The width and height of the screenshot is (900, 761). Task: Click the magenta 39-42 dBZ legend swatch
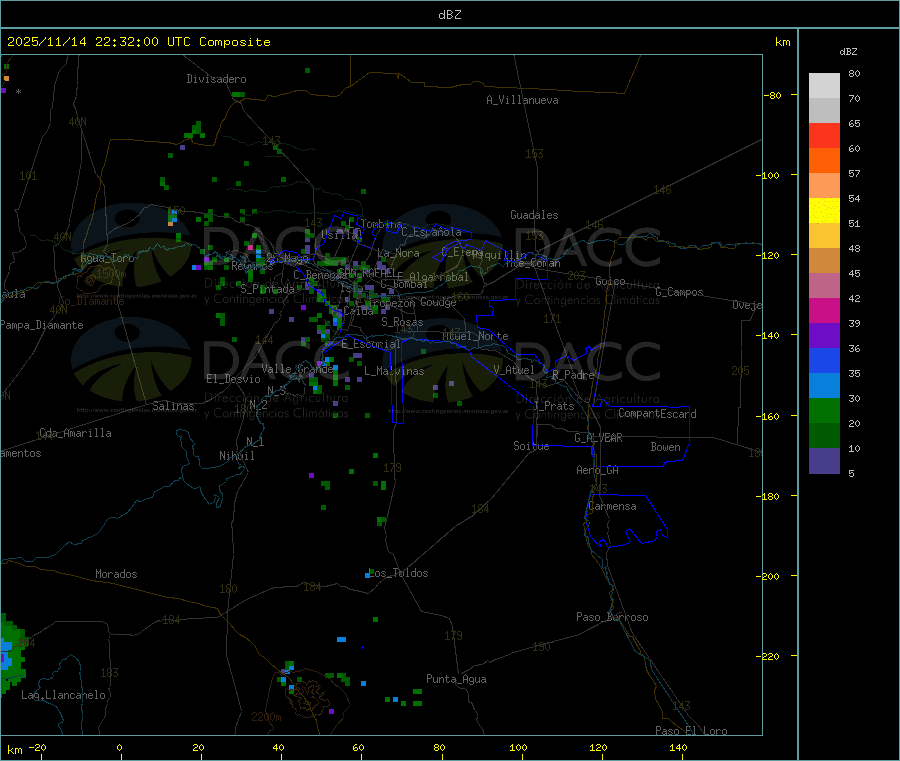pyautogui.click(x=824, y=310)
